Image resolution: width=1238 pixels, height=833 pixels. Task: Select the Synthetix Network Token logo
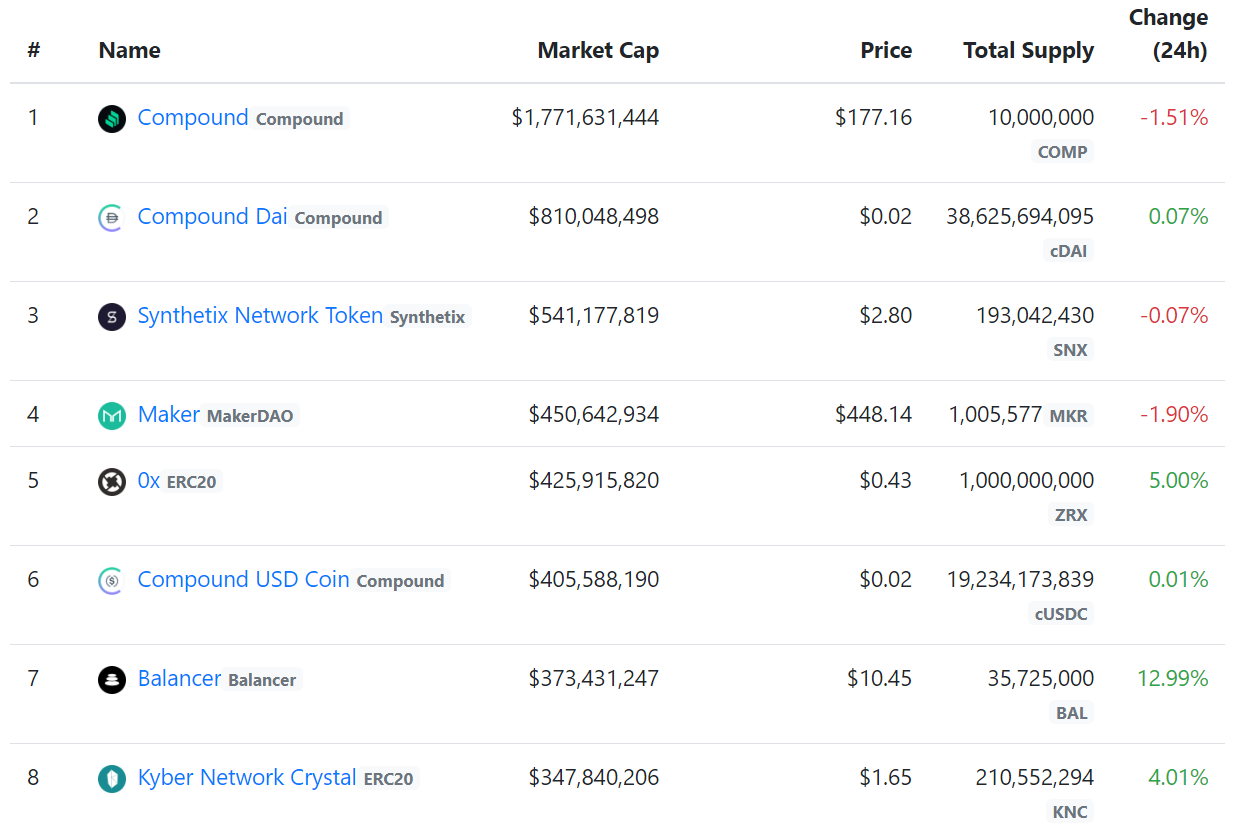(111, 316)
